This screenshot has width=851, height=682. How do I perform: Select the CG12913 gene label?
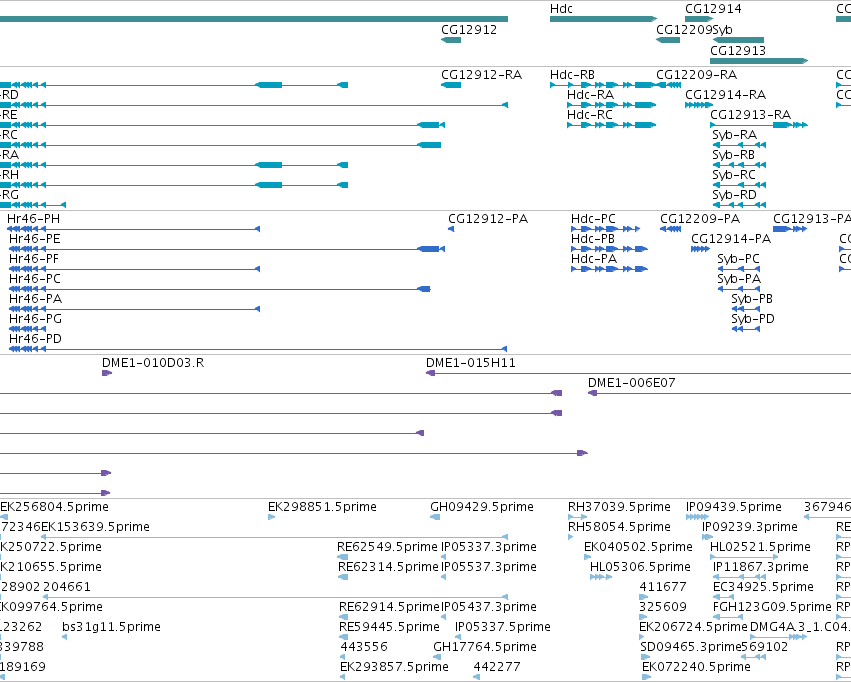(x=738, y=50)
